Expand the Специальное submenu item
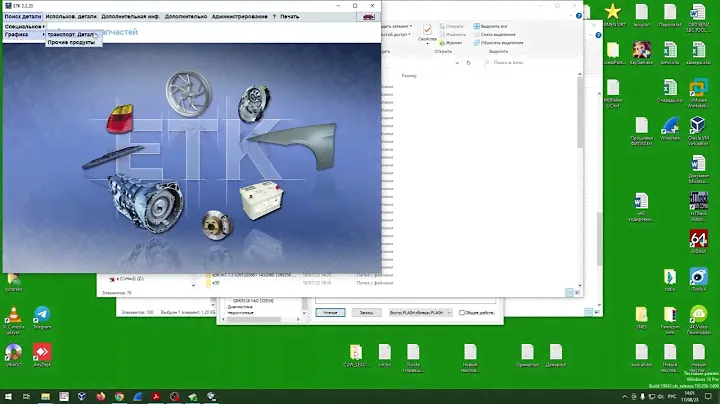 click(22, 26)
